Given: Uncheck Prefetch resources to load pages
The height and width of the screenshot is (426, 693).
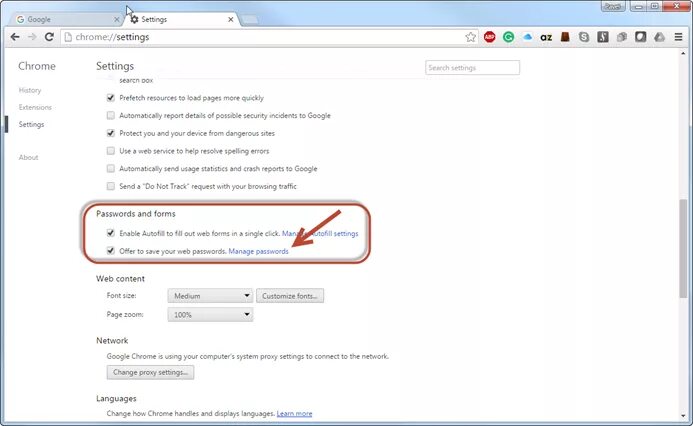Looking at the screenshot, I should [110, 98].
